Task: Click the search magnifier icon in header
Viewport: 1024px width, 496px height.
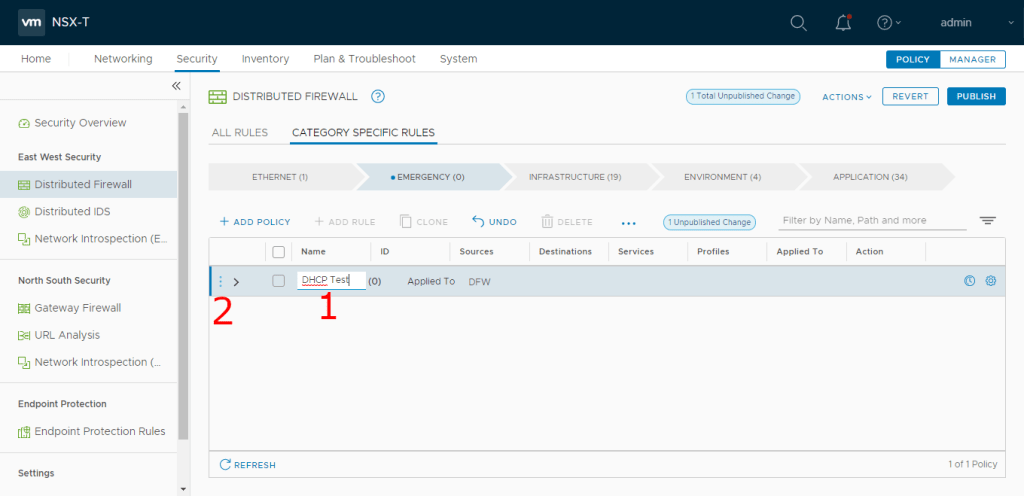Action: point(798,23)
